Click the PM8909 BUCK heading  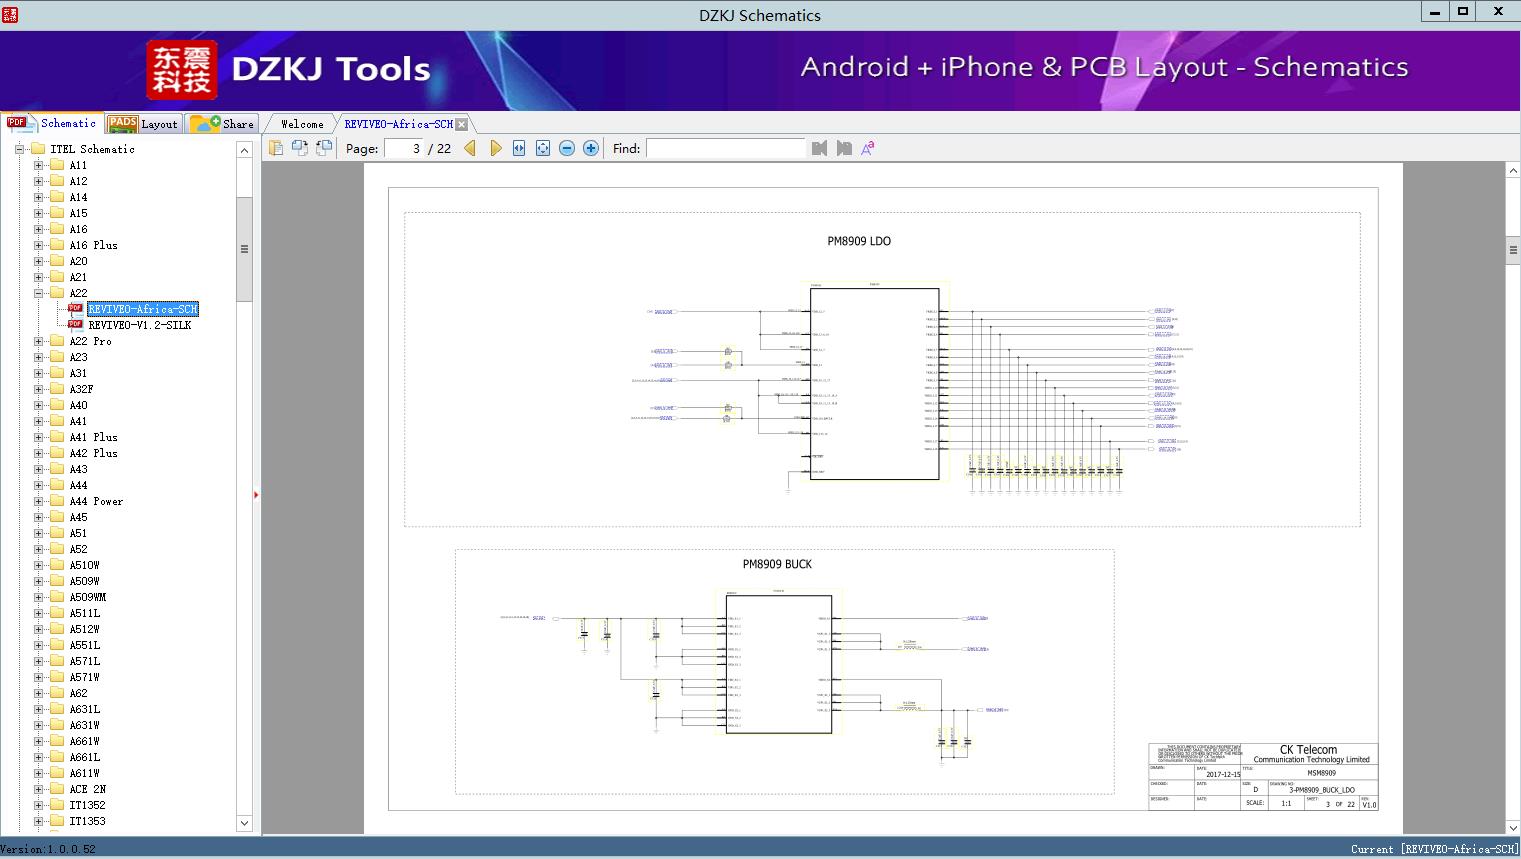coord(777,564)
